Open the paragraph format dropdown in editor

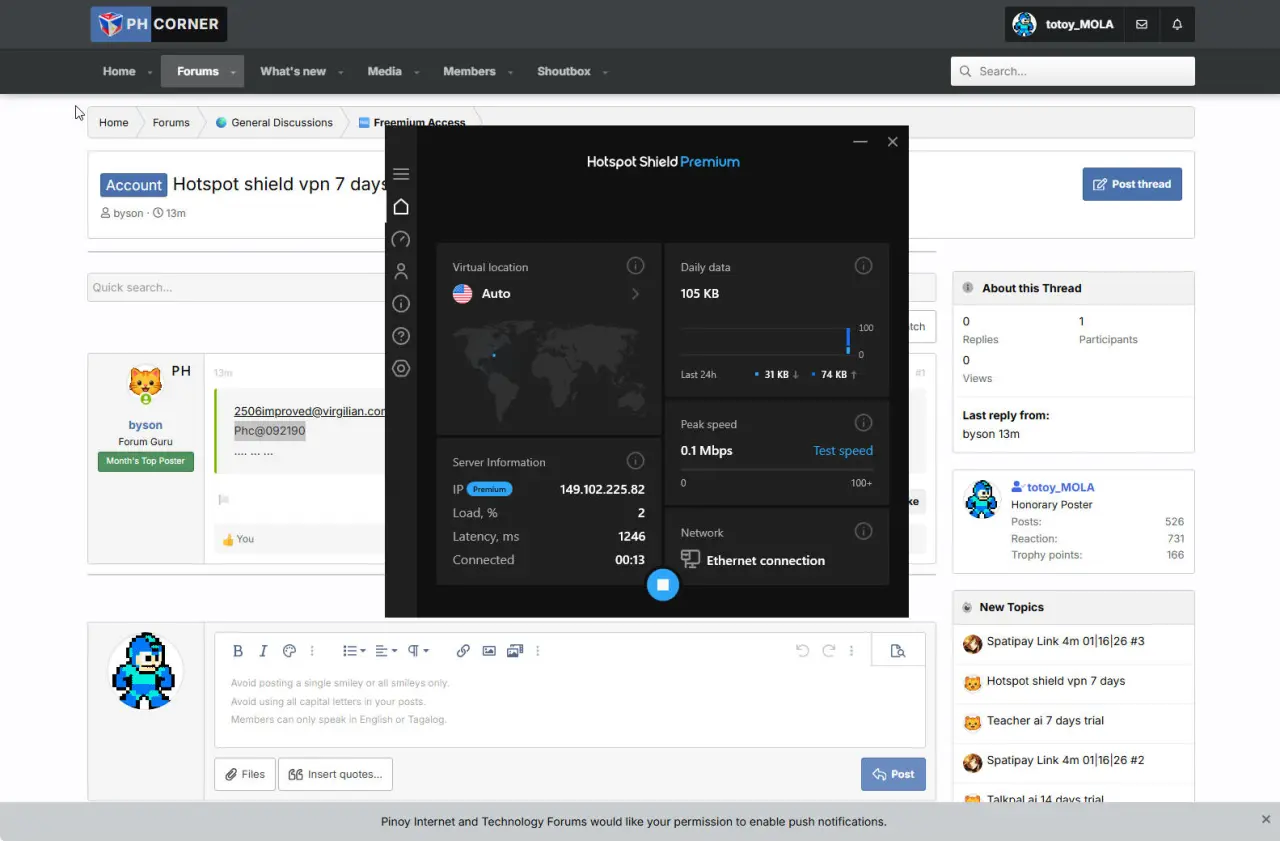point(418,651)
